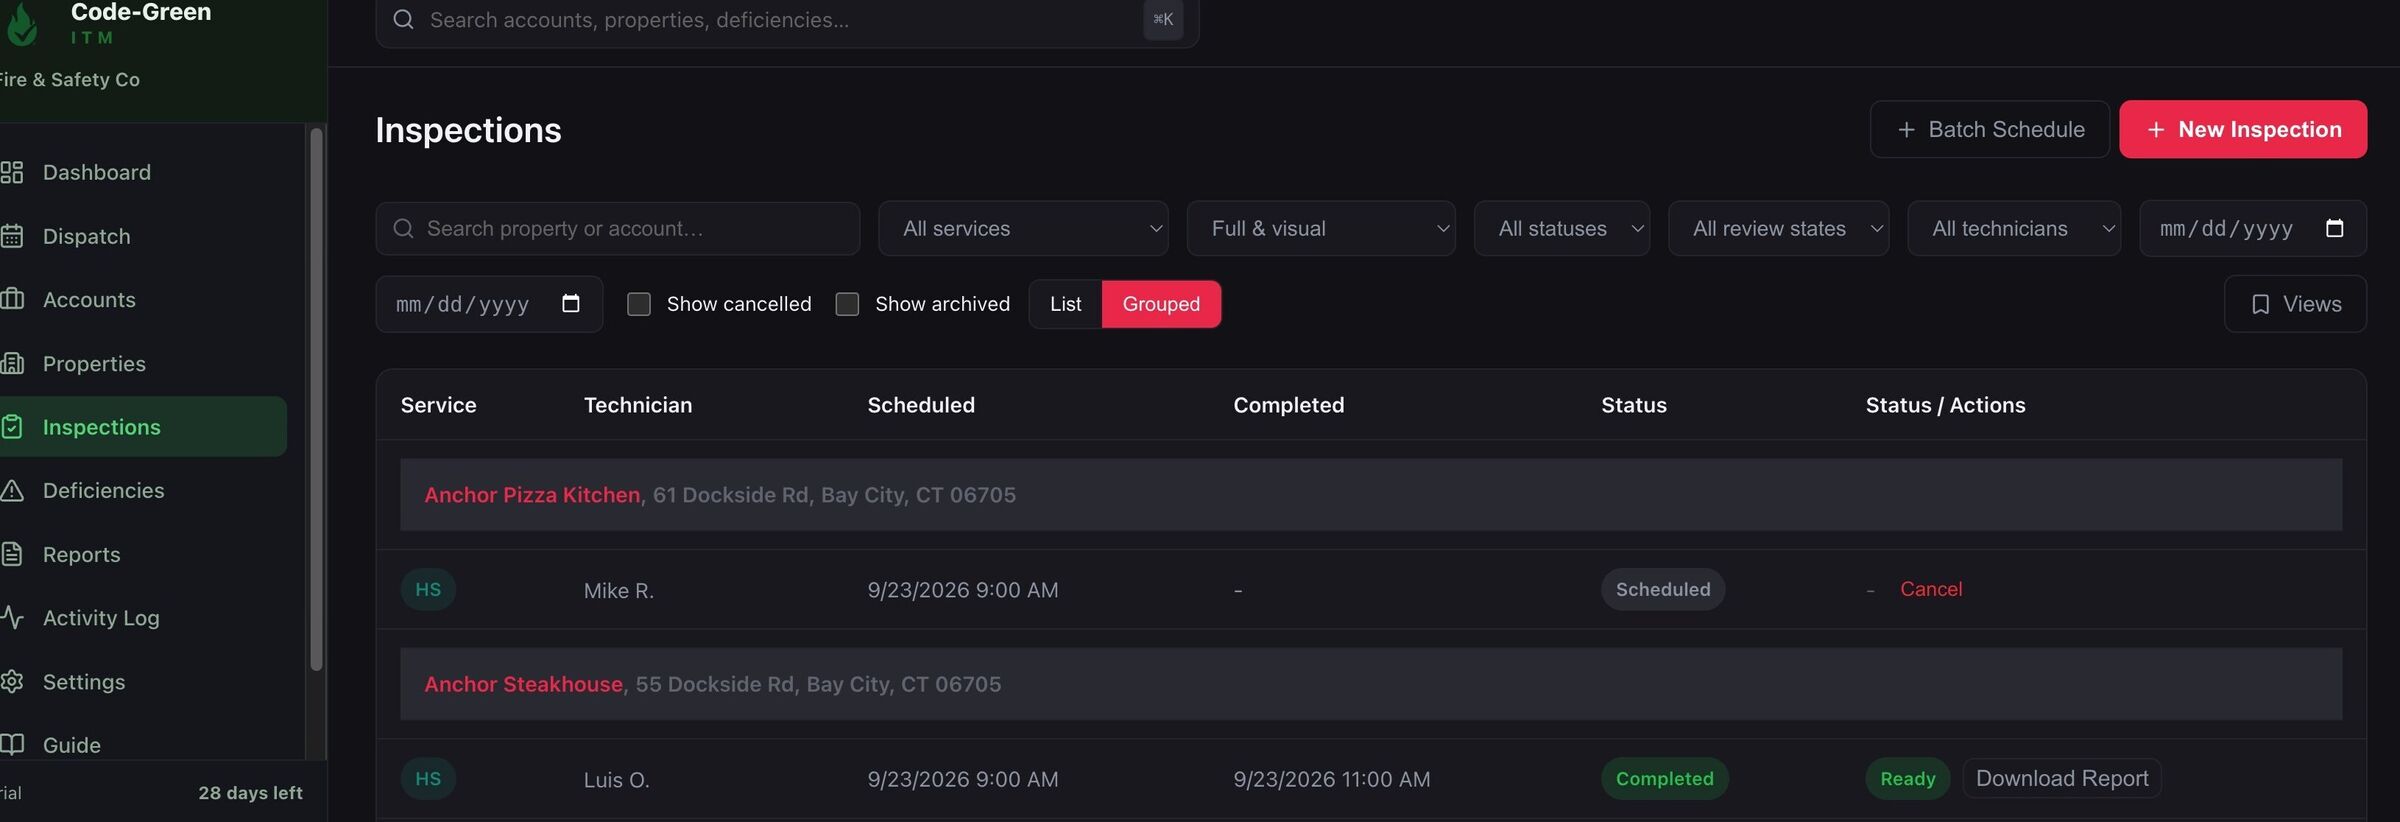
Task: Click the Code-Green flame logo
Action: coord(22,24)
